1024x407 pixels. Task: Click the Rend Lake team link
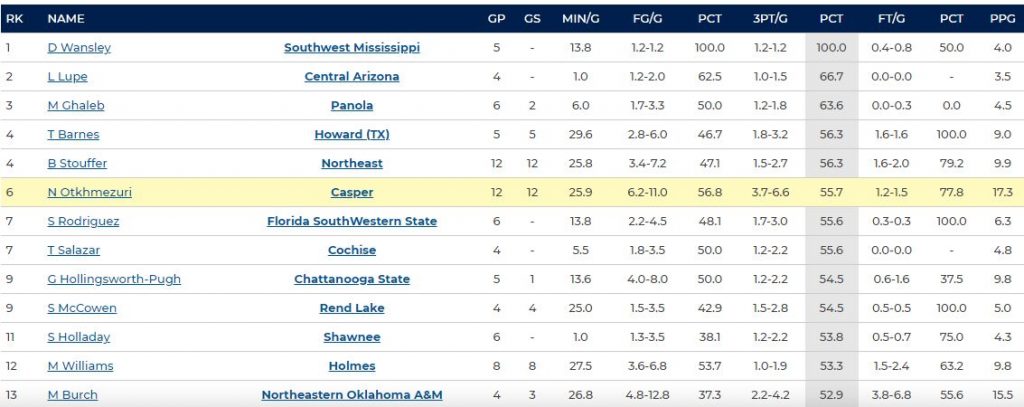coord(352,309)
